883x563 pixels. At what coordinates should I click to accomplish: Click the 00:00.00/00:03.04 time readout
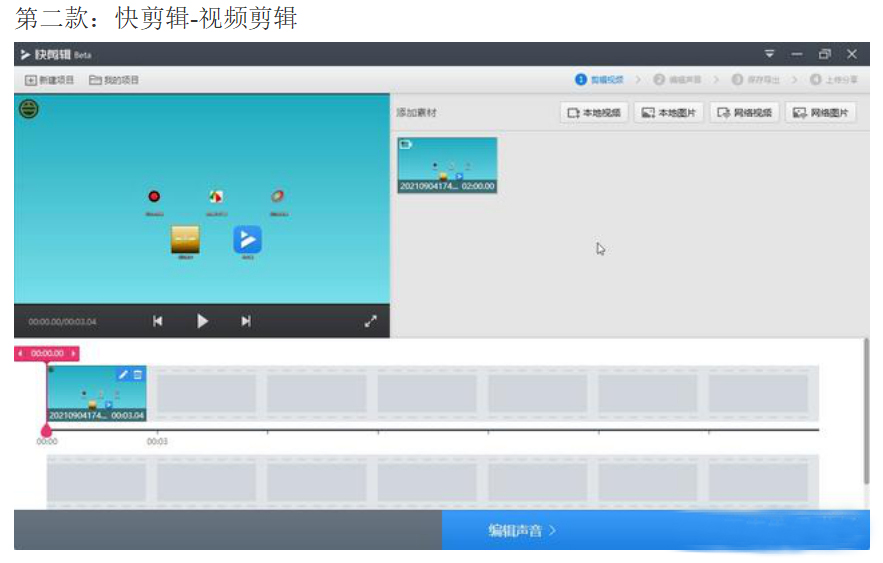click(x=63, y=321)
